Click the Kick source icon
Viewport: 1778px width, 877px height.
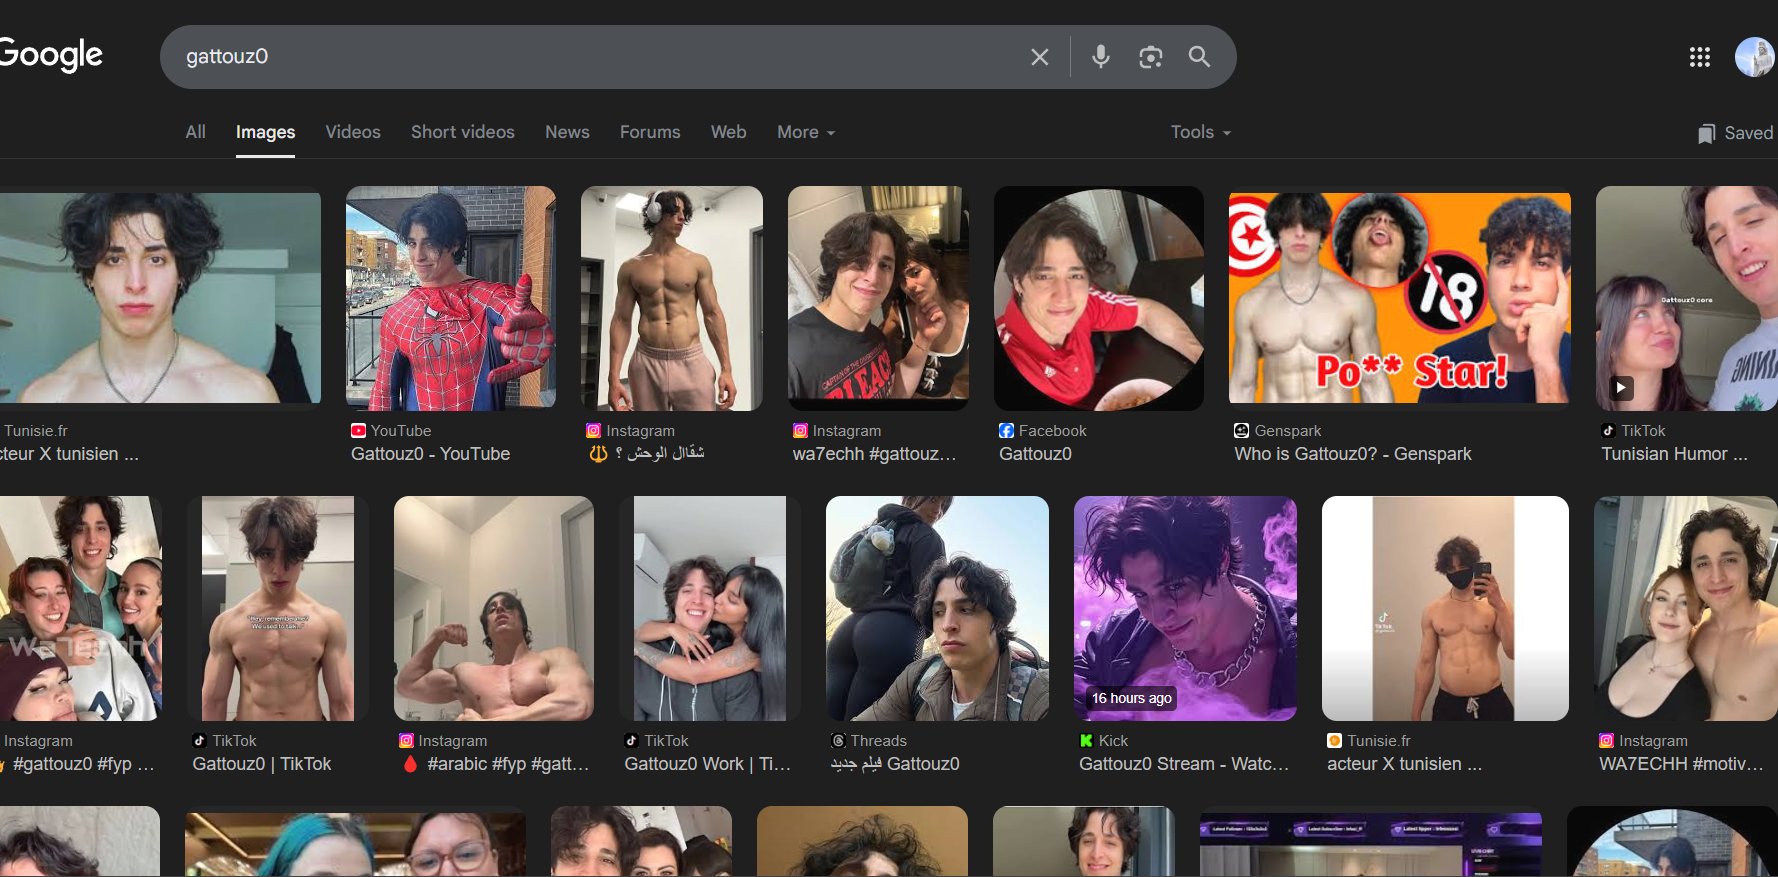pos(1086,741)
